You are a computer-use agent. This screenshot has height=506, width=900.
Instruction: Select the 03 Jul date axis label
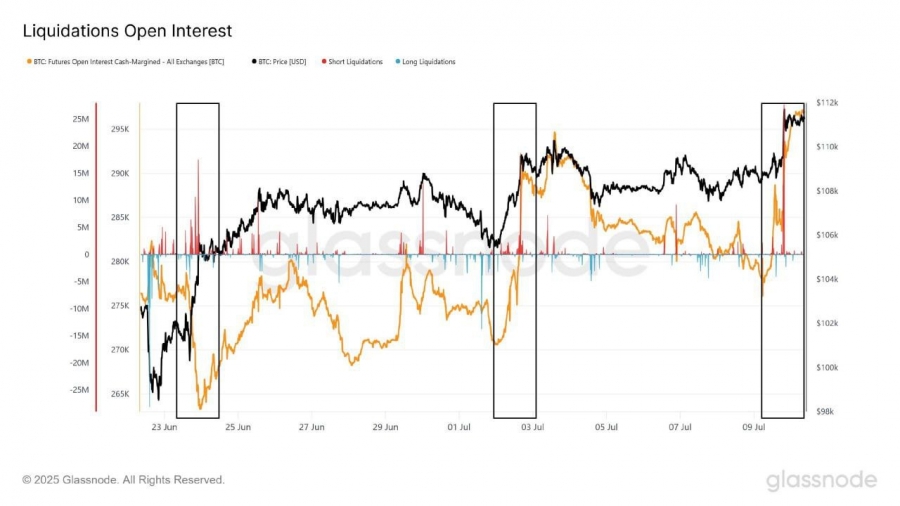point(533,427)
